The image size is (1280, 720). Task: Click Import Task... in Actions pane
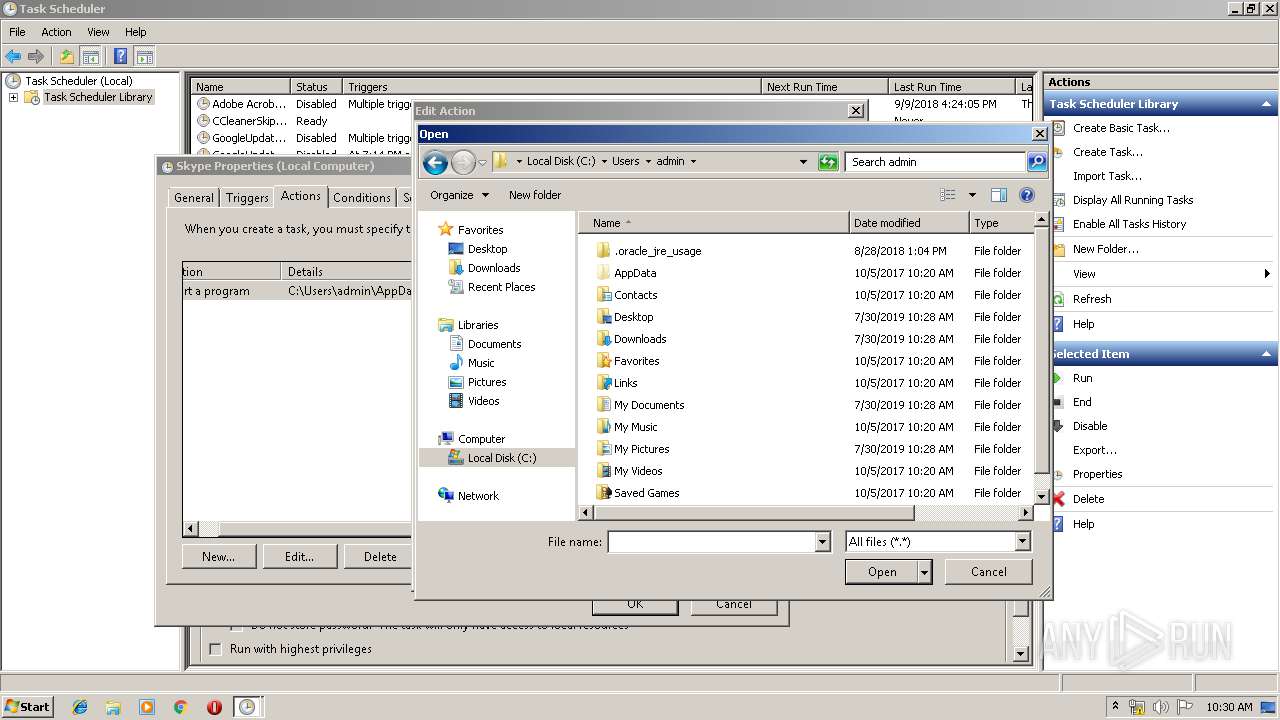point(1107,176)
